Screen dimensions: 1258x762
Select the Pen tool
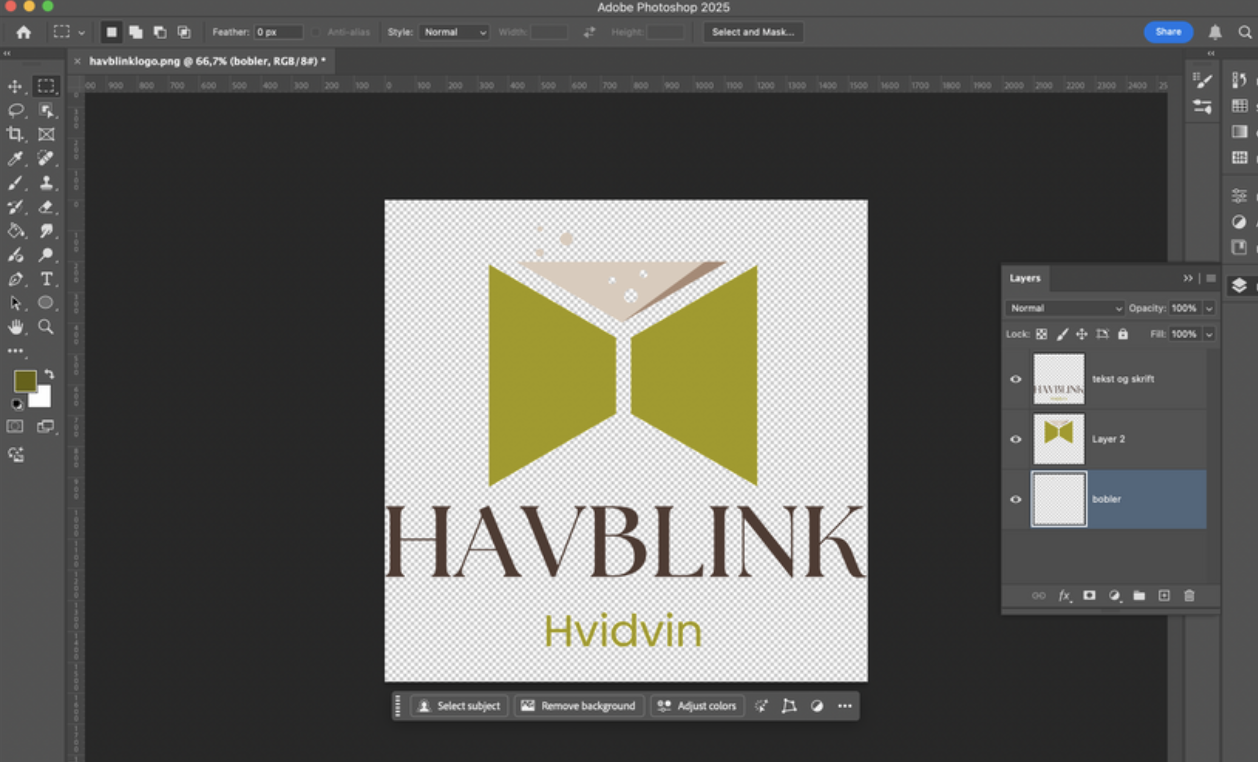(x=15, y=279)
